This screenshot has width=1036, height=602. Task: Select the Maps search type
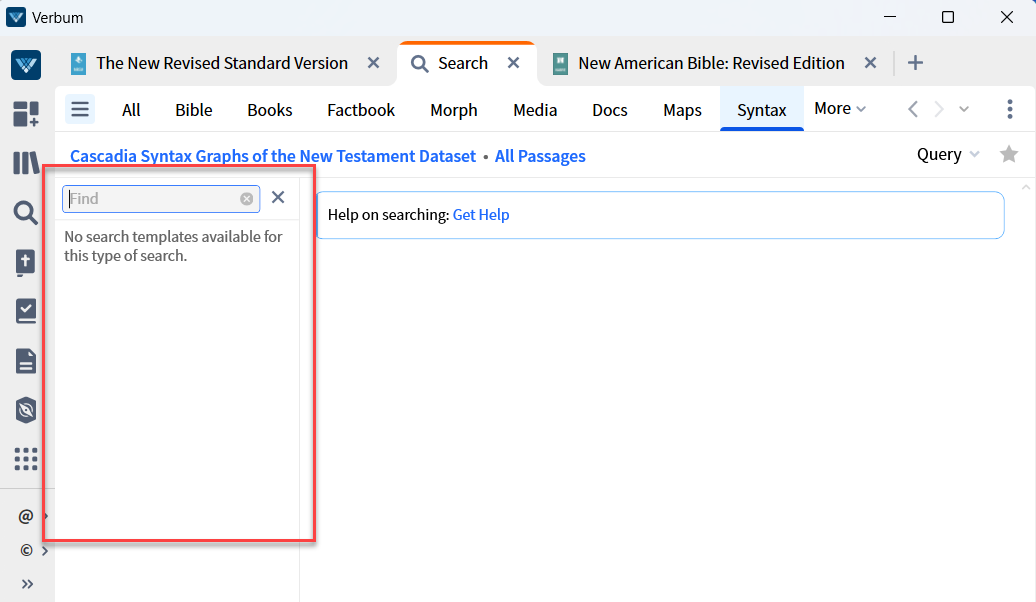tap(683, 110)
